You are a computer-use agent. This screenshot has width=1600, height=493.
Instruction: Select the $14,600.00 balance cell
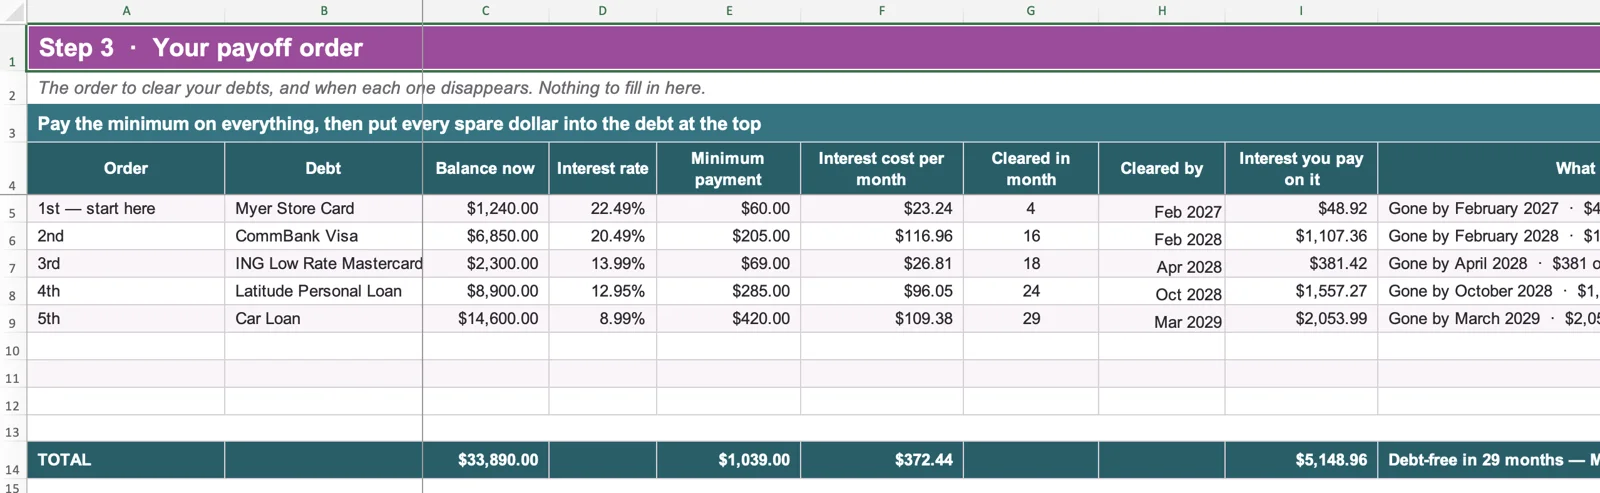(x=486, y=319)
